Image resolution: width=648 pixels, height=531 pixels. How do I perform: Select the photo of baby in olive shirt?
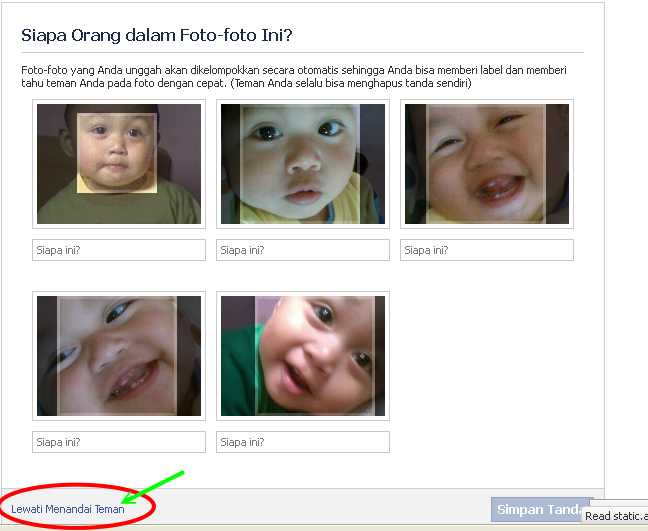click(x=119, y=164)
